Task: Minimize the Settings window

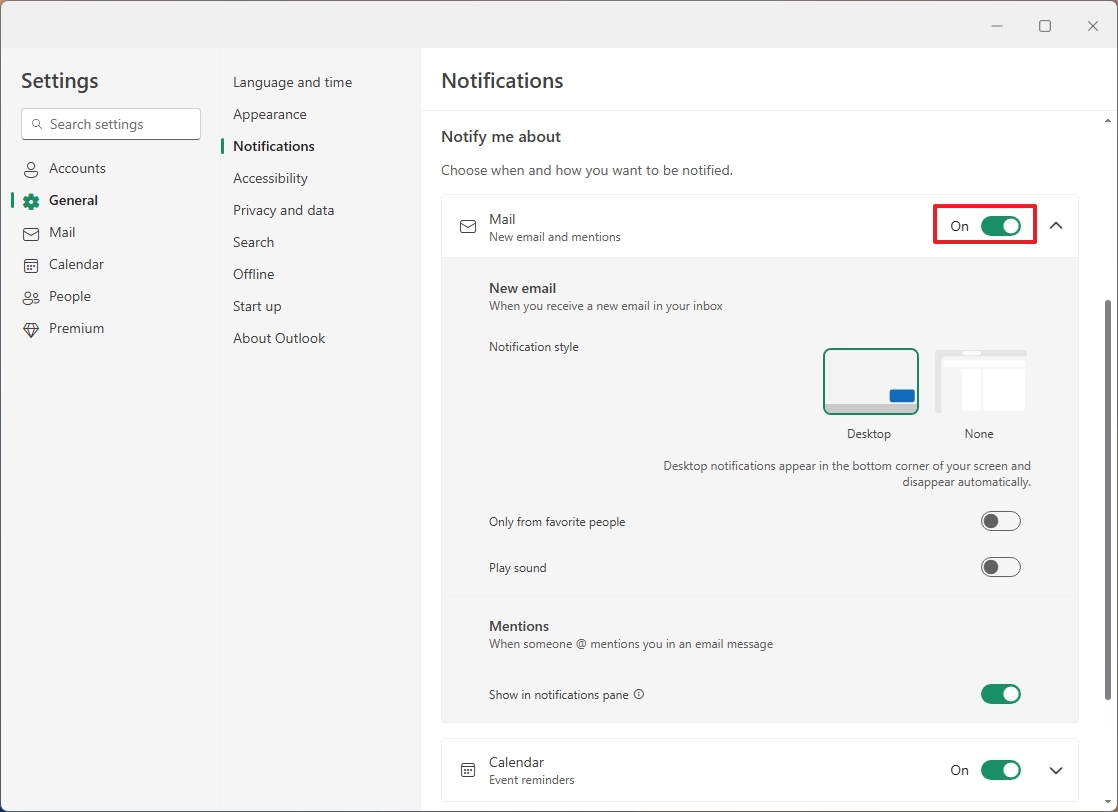Action: coord(997,26)
